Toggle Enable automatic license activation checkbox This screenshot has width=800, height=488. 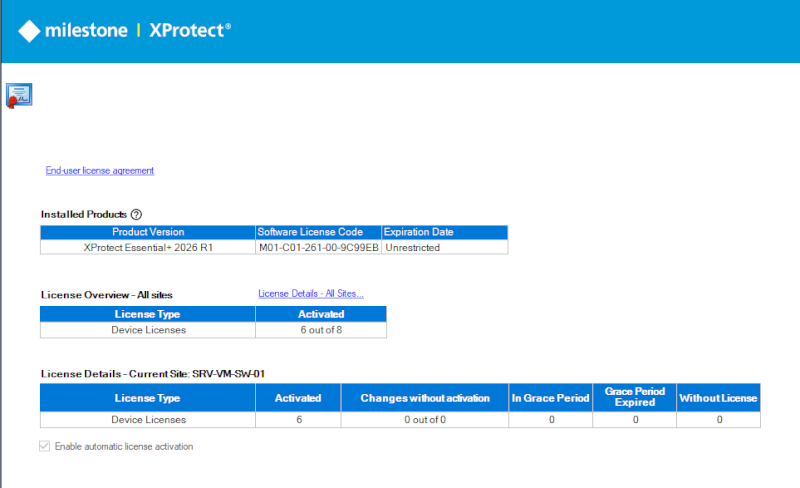pos(45,446)
